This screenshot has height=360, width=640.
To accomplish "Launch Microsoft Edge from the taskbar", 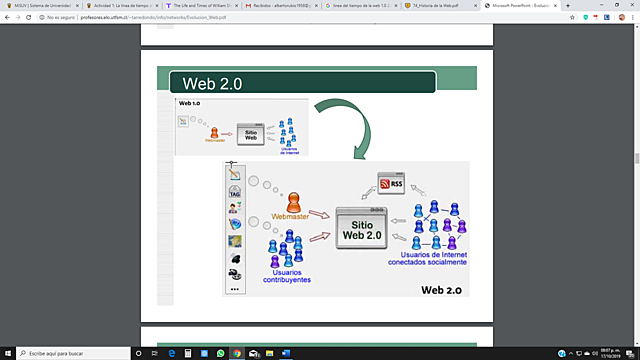I will click(x=171, y=353).
